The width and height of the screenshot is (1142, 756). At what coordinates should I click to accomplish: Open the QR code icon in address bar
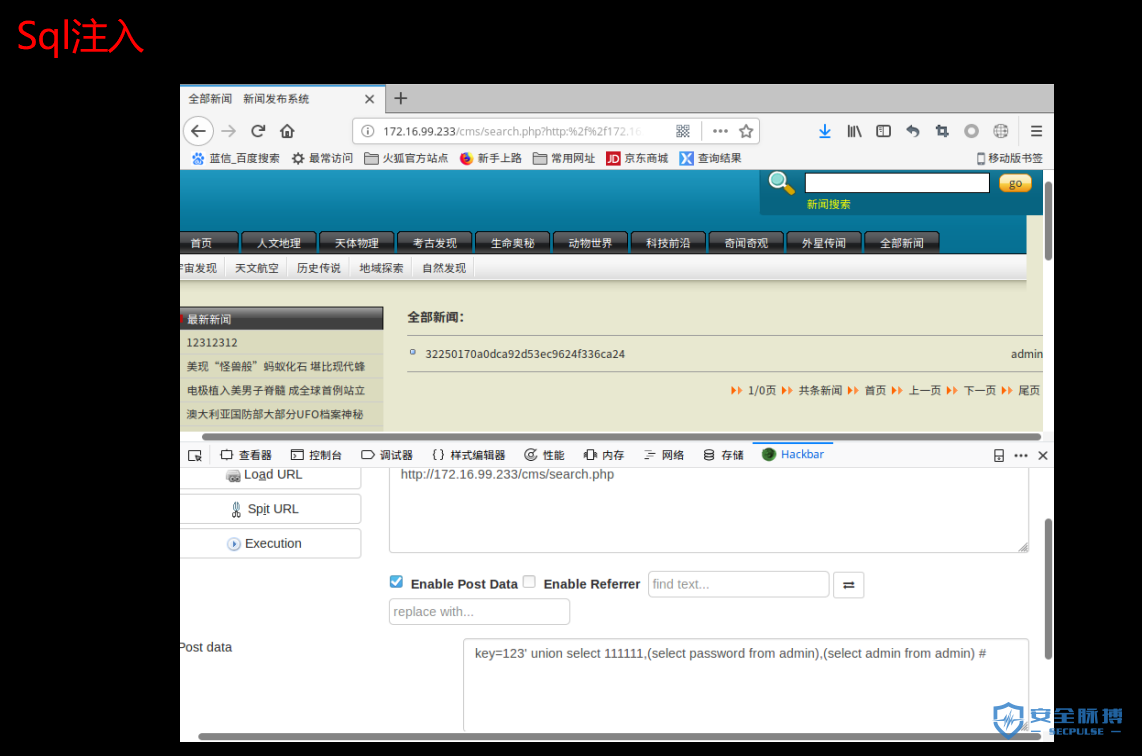pyautogui.click(x=682, y=131)
